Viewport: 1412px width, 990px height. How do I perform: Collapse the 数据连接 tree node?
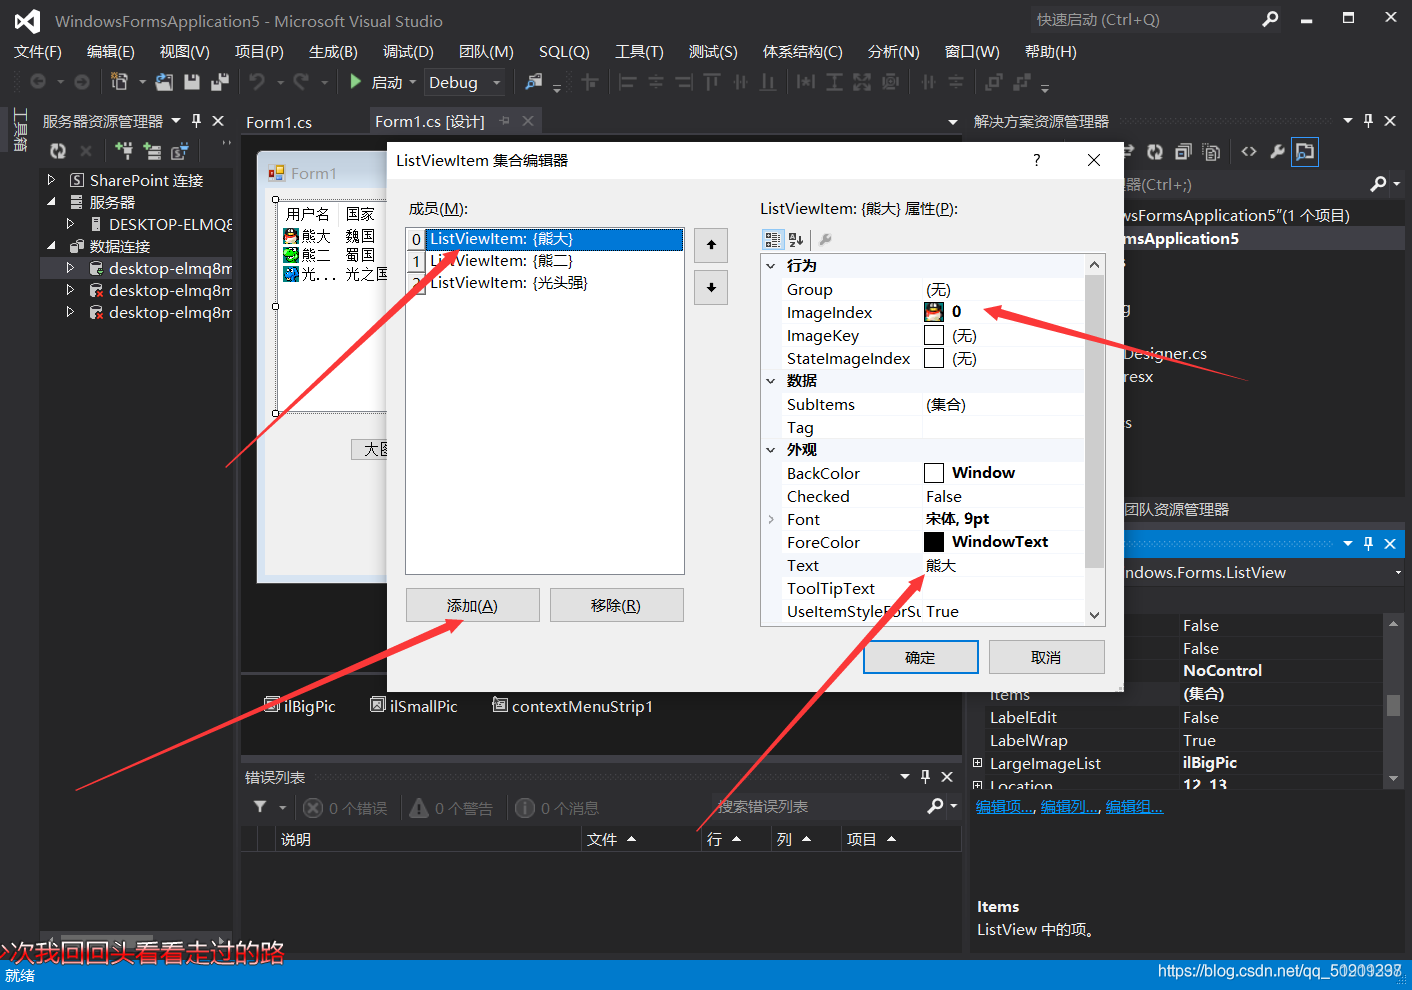[x=51, y=246]
